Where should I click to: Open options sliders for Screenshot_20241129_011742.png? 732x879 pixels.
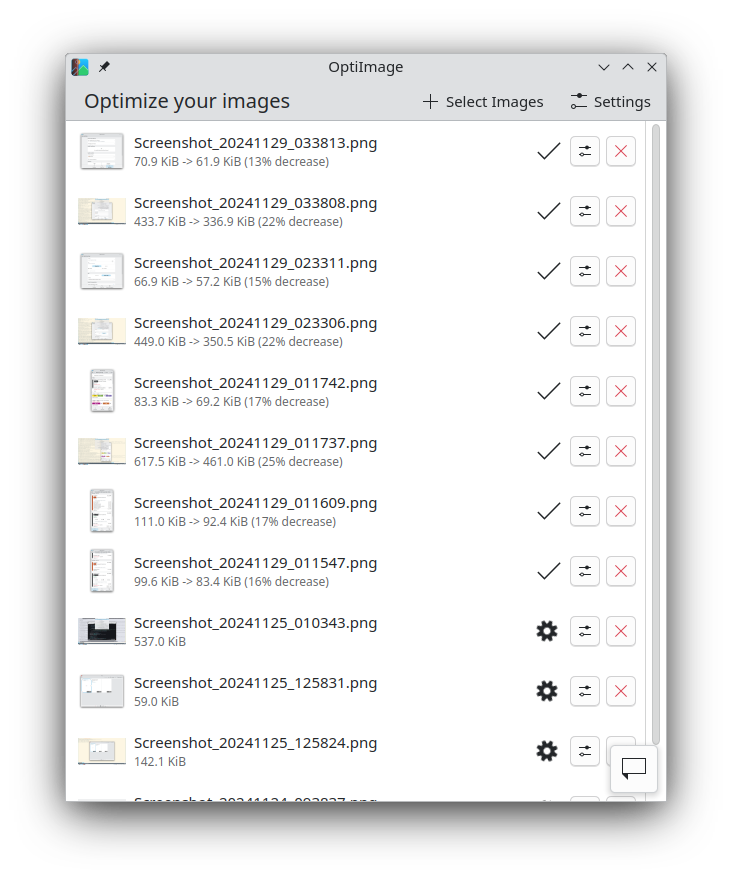point(585,391)
